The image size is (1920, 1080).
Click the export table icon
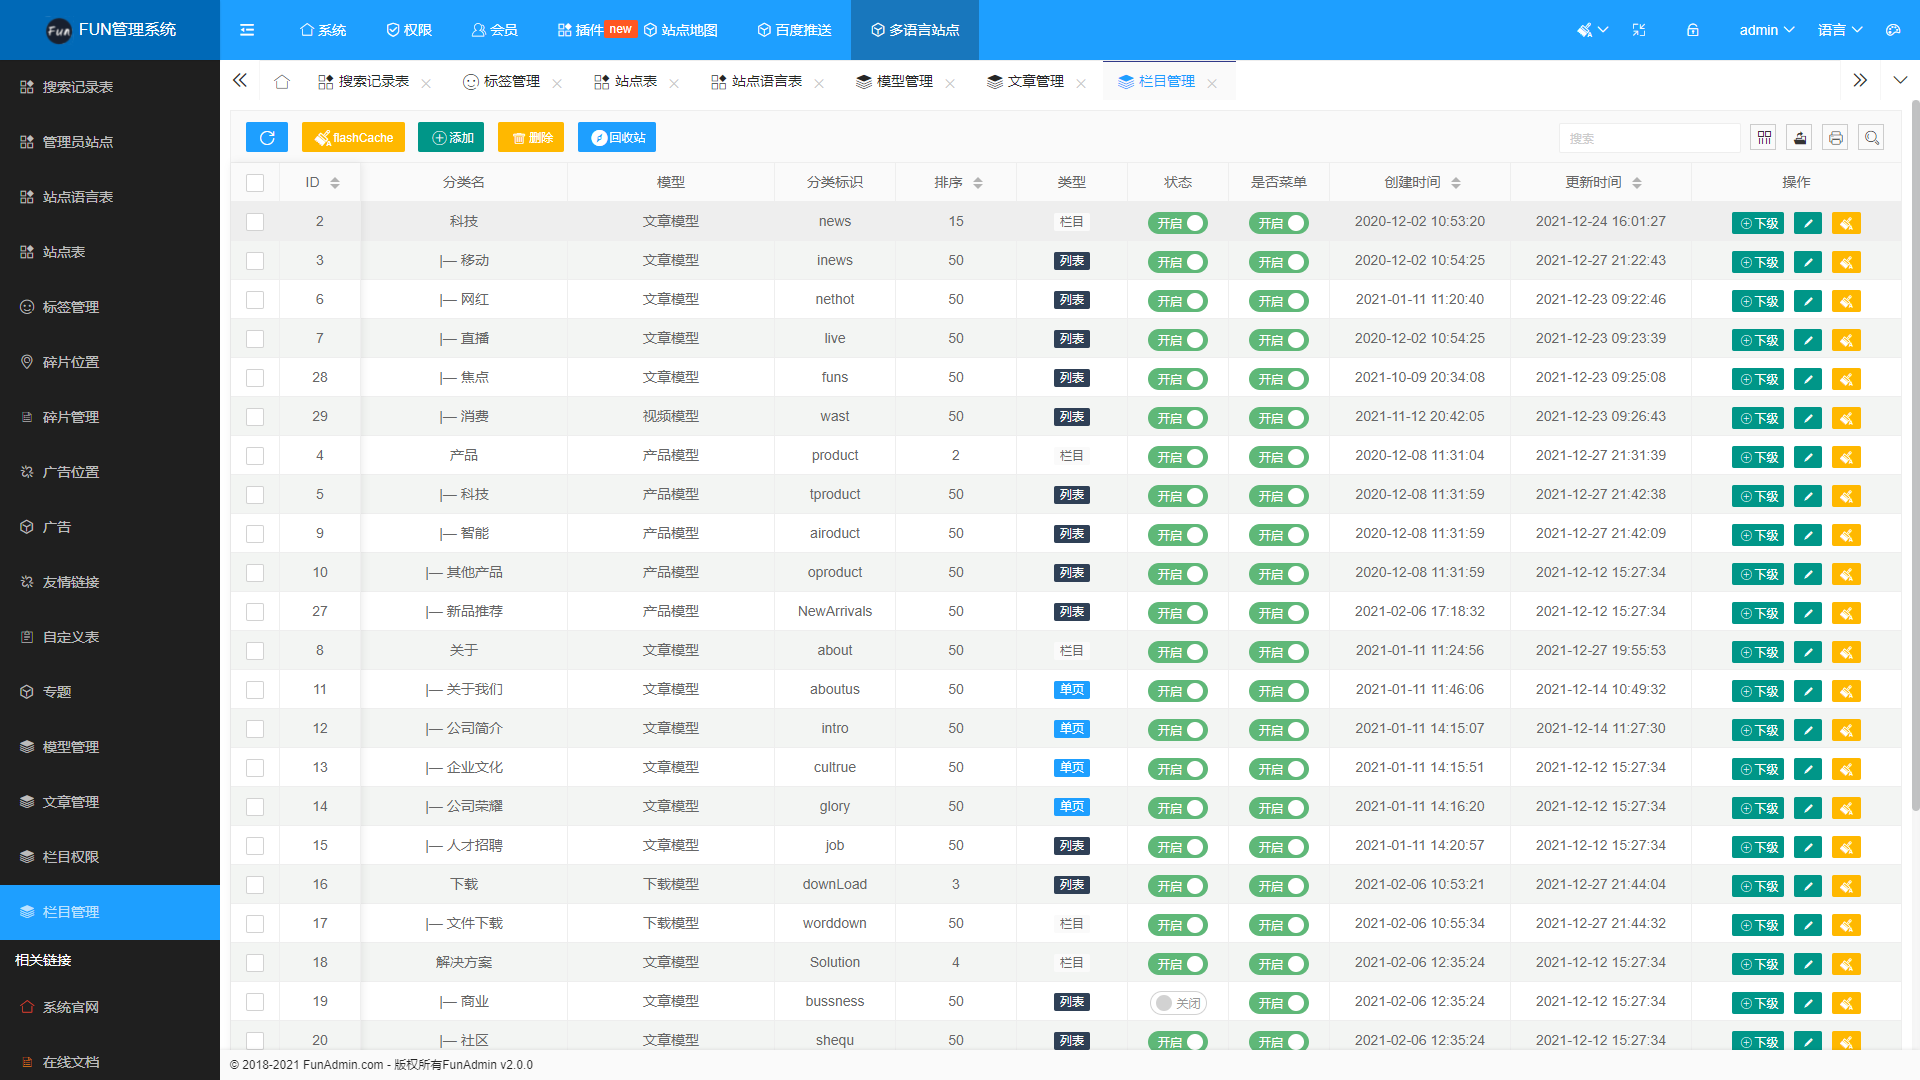click(x=1799, y=138)
